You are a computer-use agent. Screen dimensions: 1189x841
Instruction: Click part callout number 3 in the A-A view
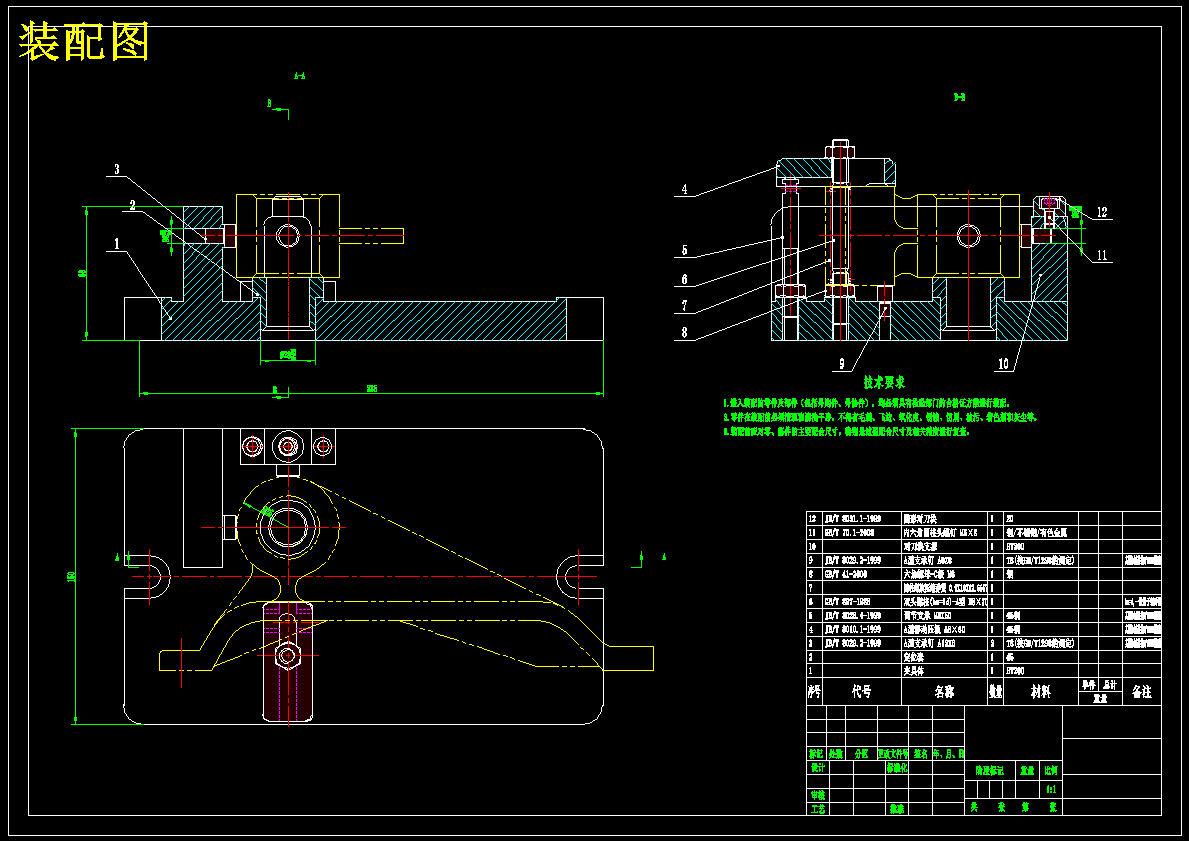[117, 169]
